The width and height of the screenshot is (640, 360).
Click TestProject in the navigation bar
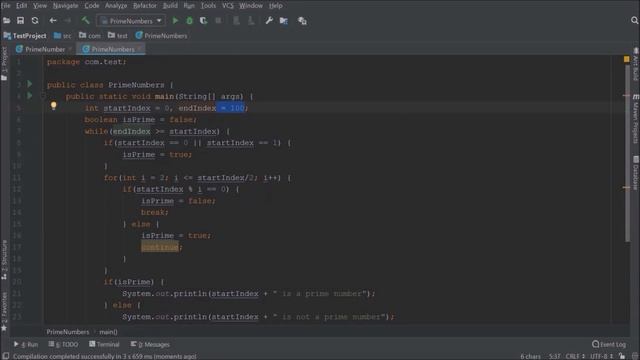(x=25, y=36)
